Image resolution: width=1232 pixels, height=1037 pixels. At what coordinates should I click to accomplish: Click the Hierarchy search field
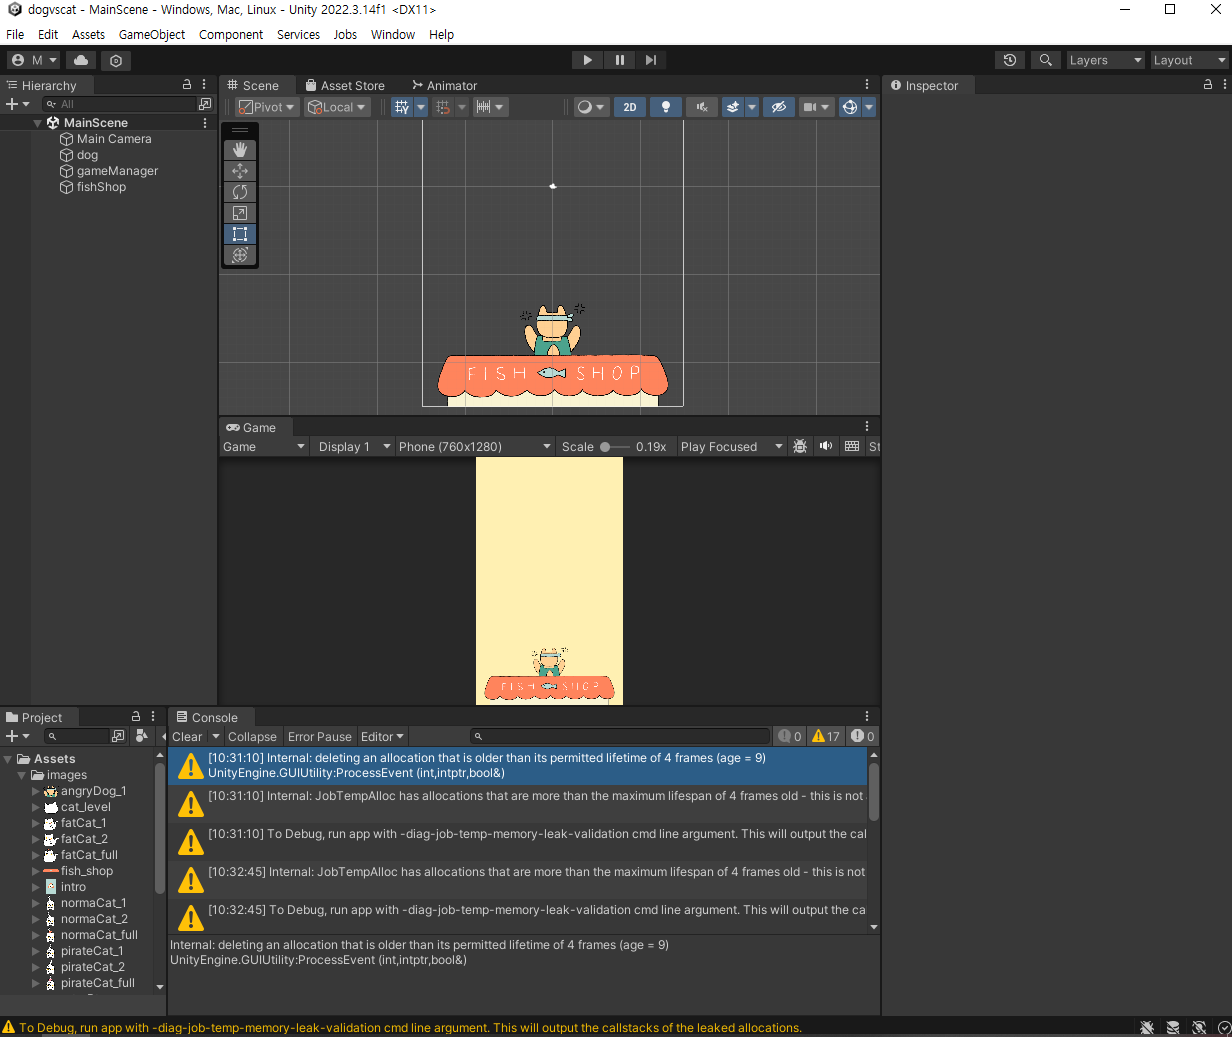119,104
